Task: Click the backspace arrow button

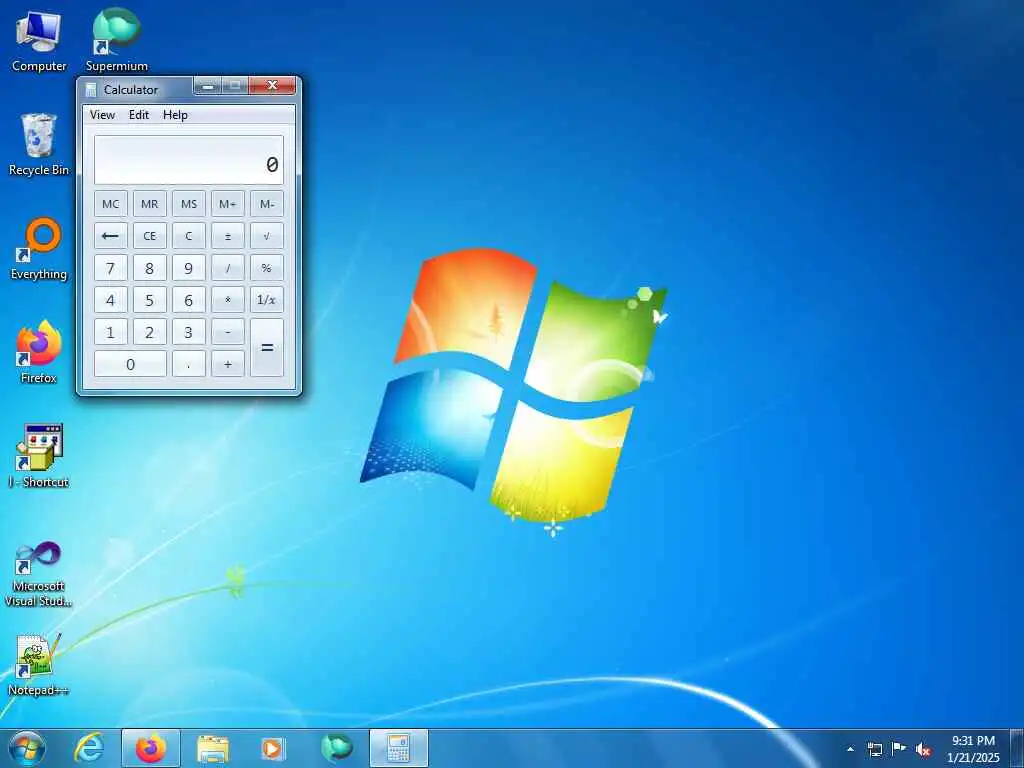Action: [x=110, y=236]
